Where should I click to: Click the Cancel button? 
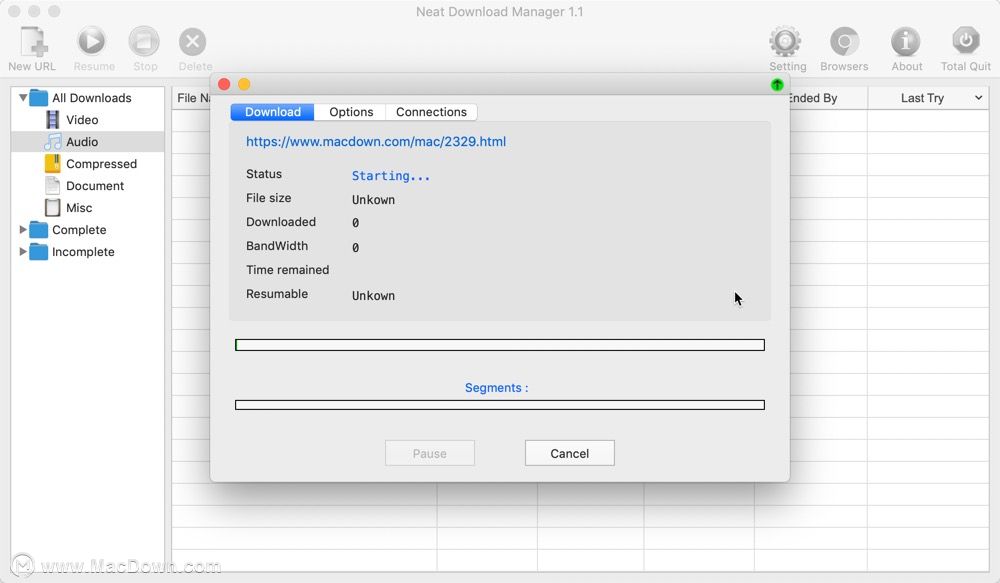pos(570,453)
